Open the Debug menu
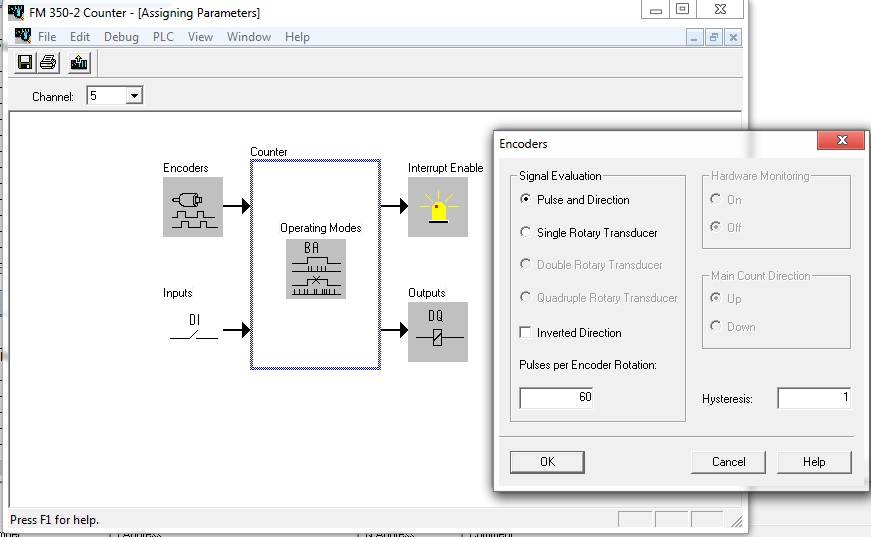This screenshot has width=871, height=537. pos(121,37)
